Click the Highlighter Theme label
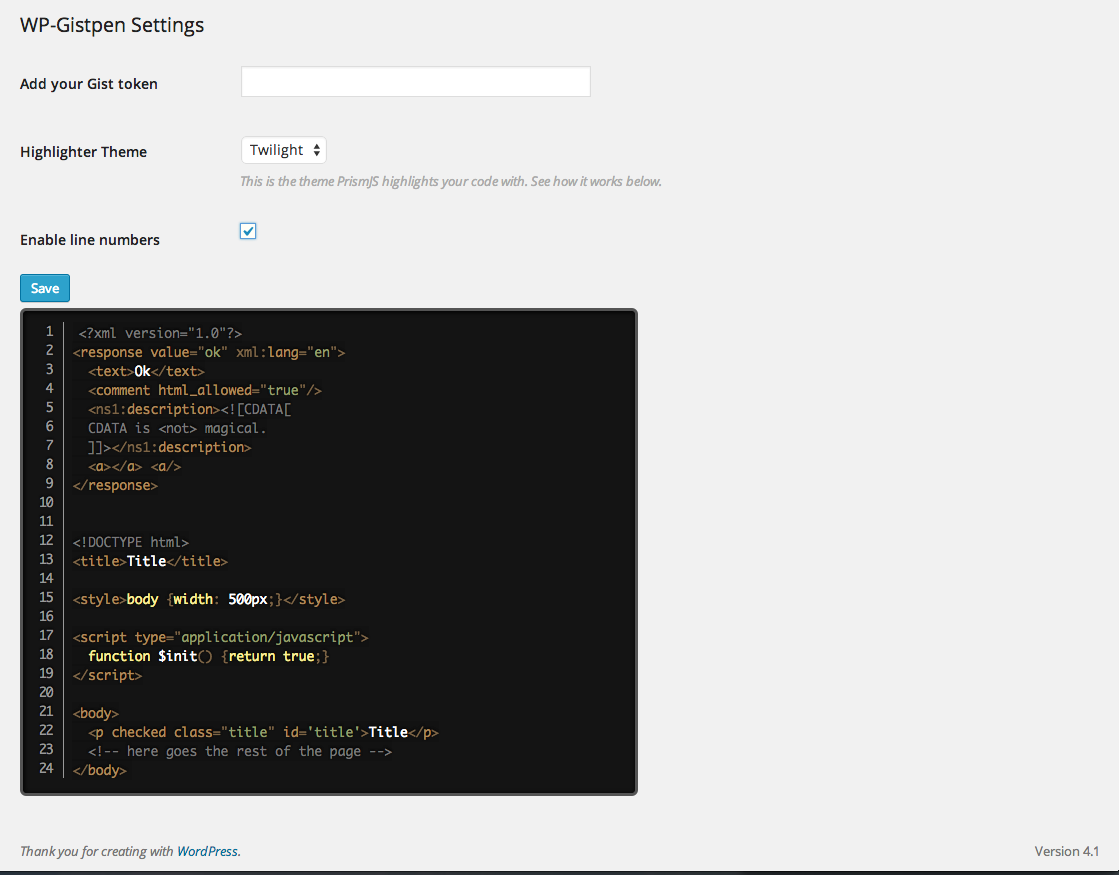Viewport: 1119px width, 875px height. tap(83, 151)
